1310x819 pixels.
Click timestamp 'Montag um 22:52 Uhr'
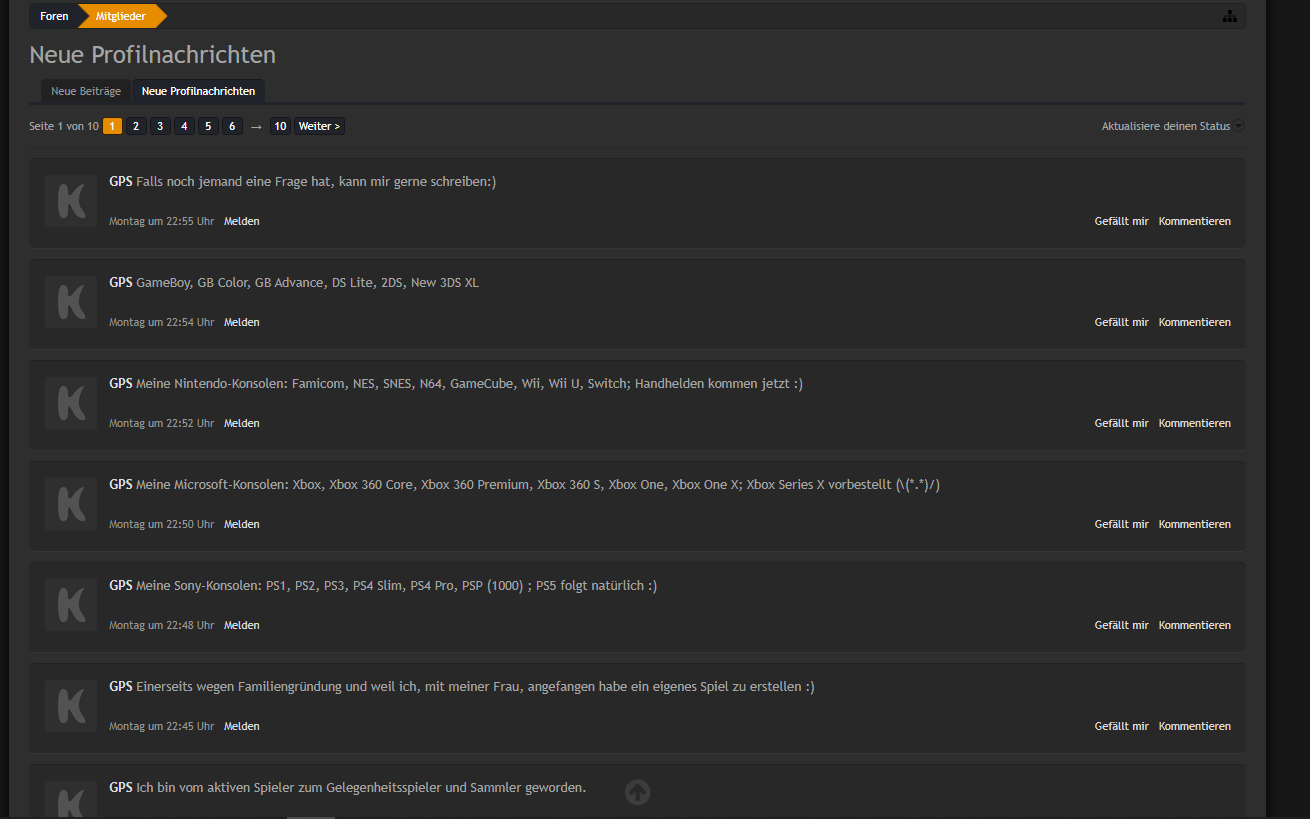tap(161, 423)
